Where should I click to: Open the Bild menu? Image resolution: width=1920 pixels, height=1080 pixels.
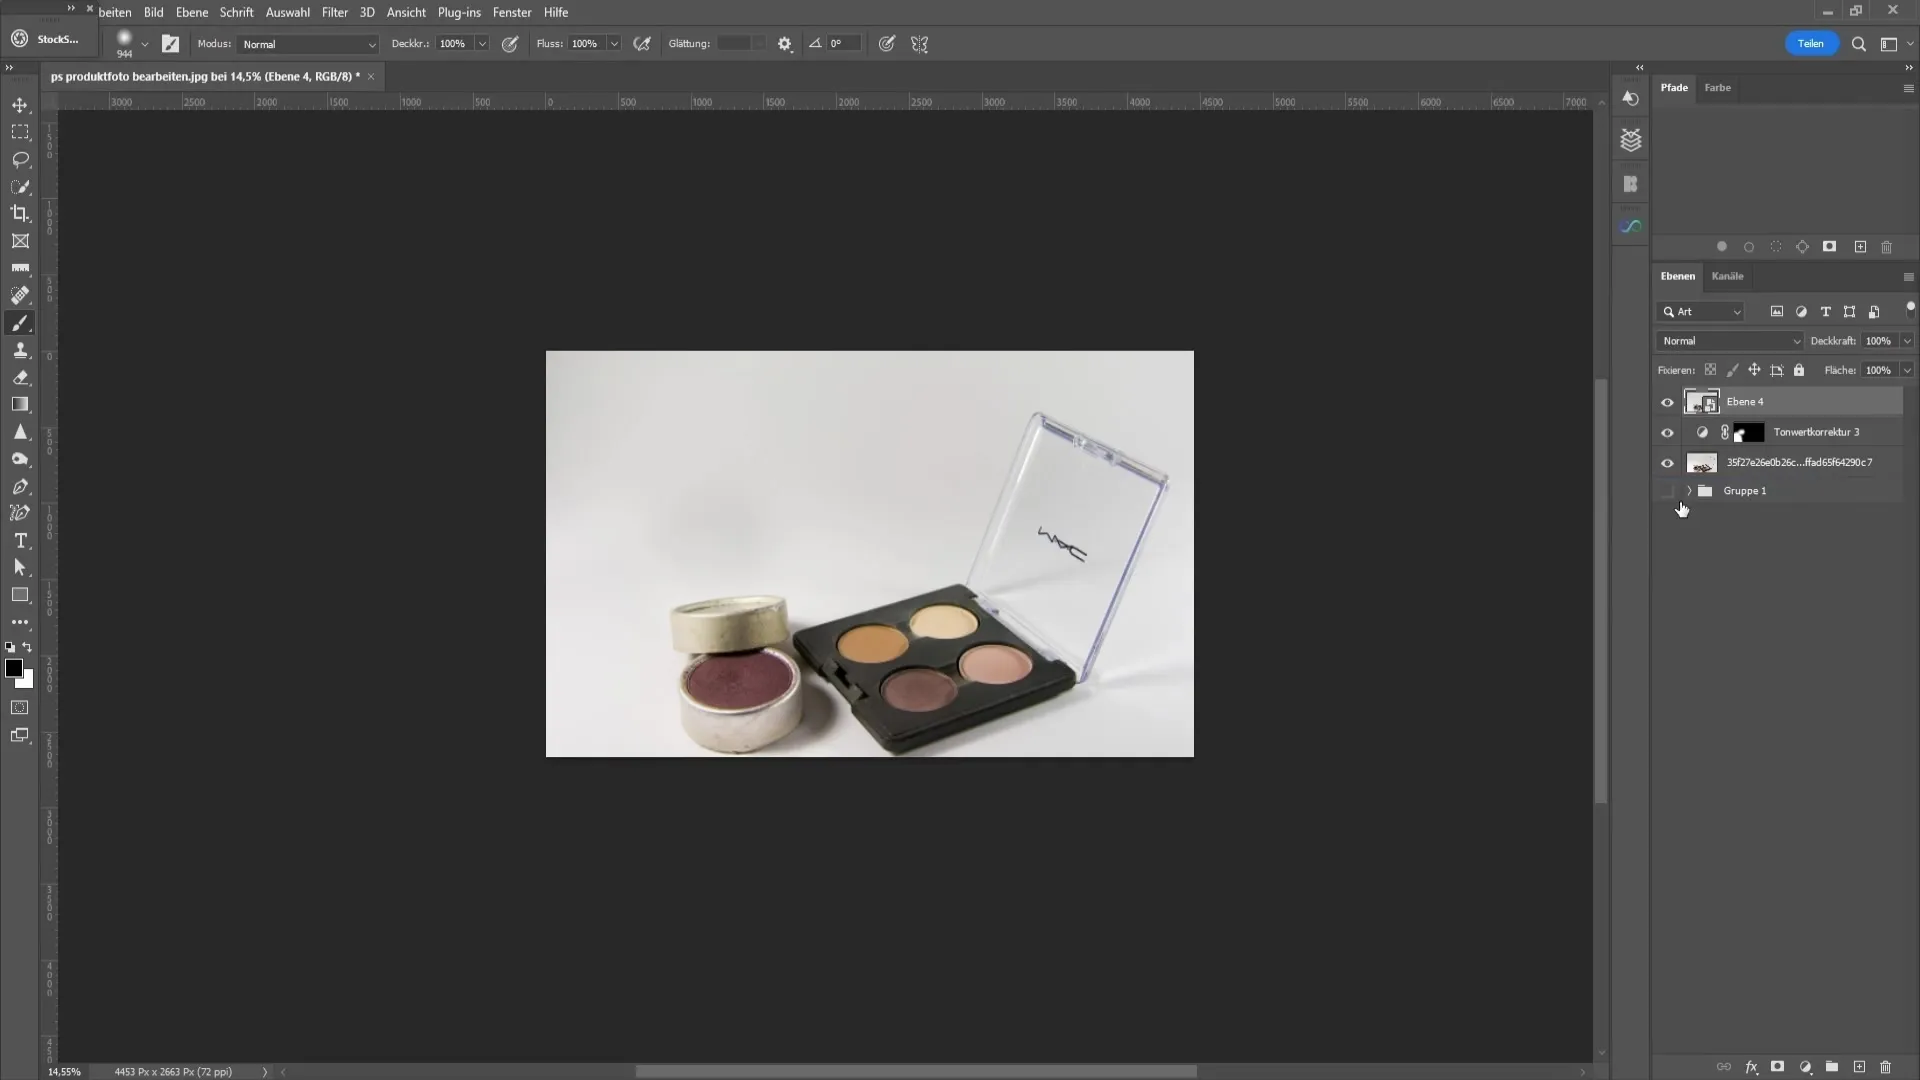point(153,12)
